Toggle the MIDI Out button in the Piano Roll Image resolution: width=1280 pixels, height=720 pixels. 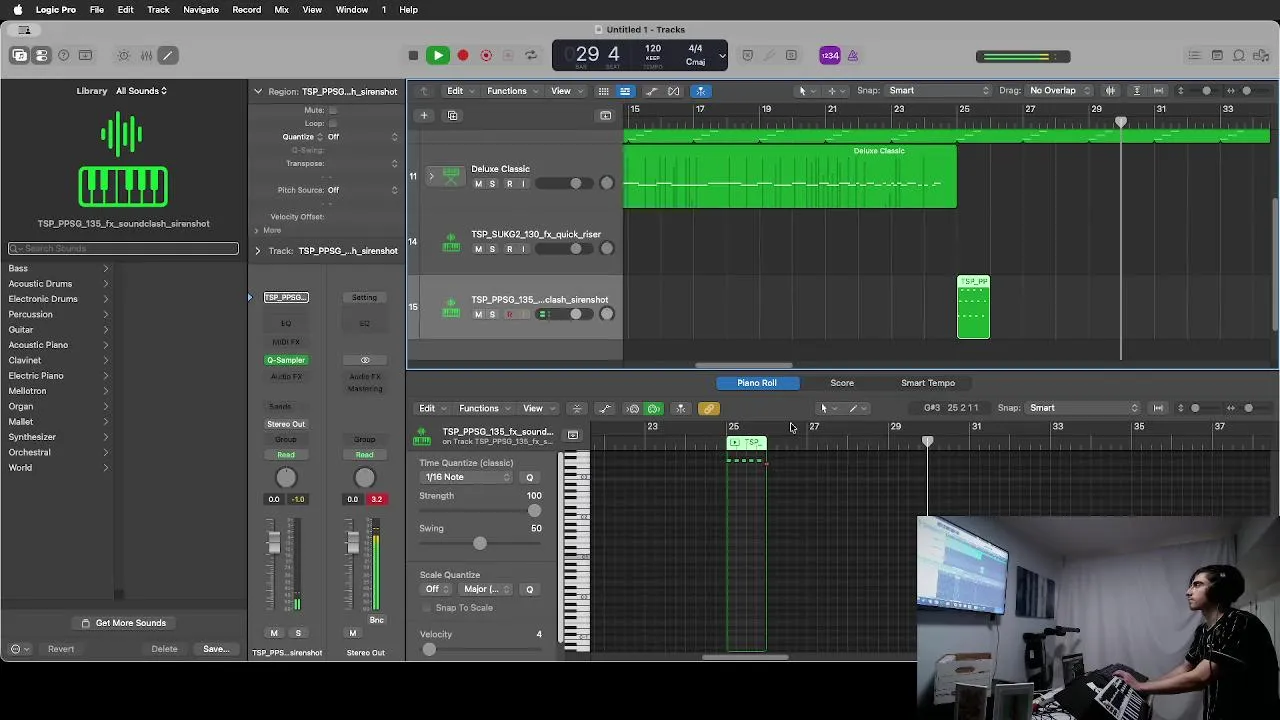654,408
